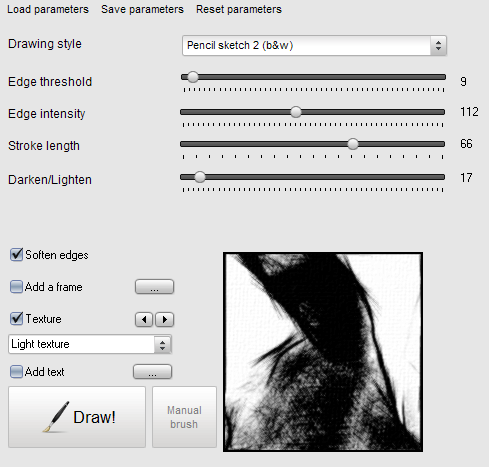Enable the Add a frame checkbox

click(16, 287)
